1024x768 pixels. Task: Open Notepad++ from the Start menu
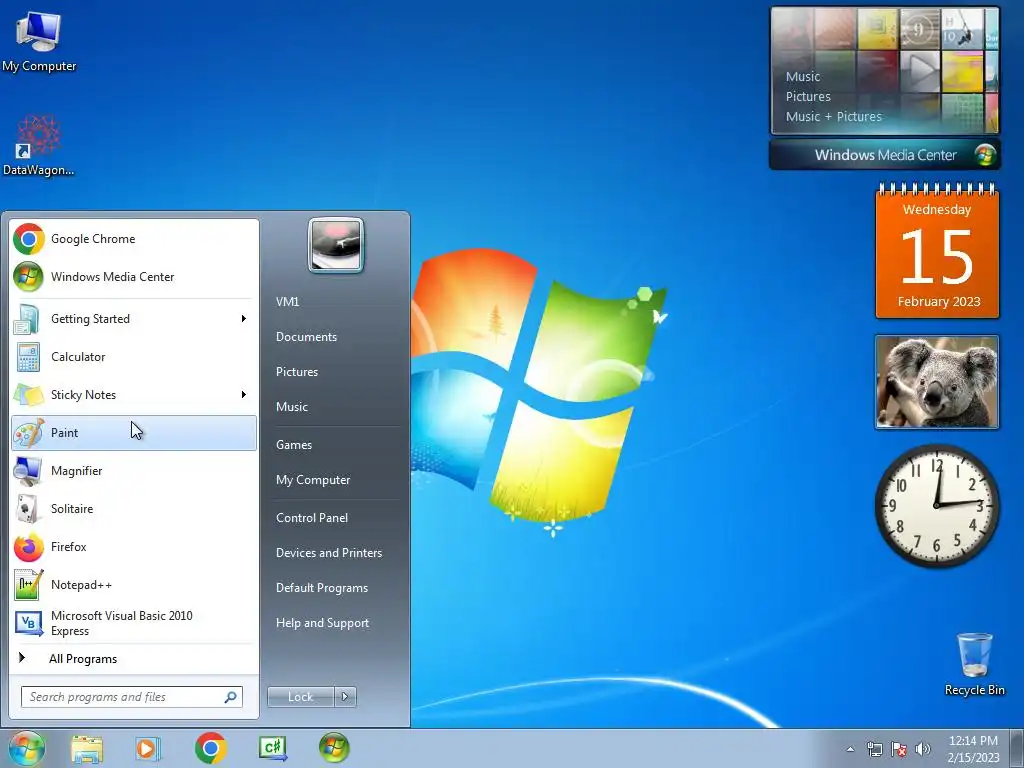tap(134, 584)
